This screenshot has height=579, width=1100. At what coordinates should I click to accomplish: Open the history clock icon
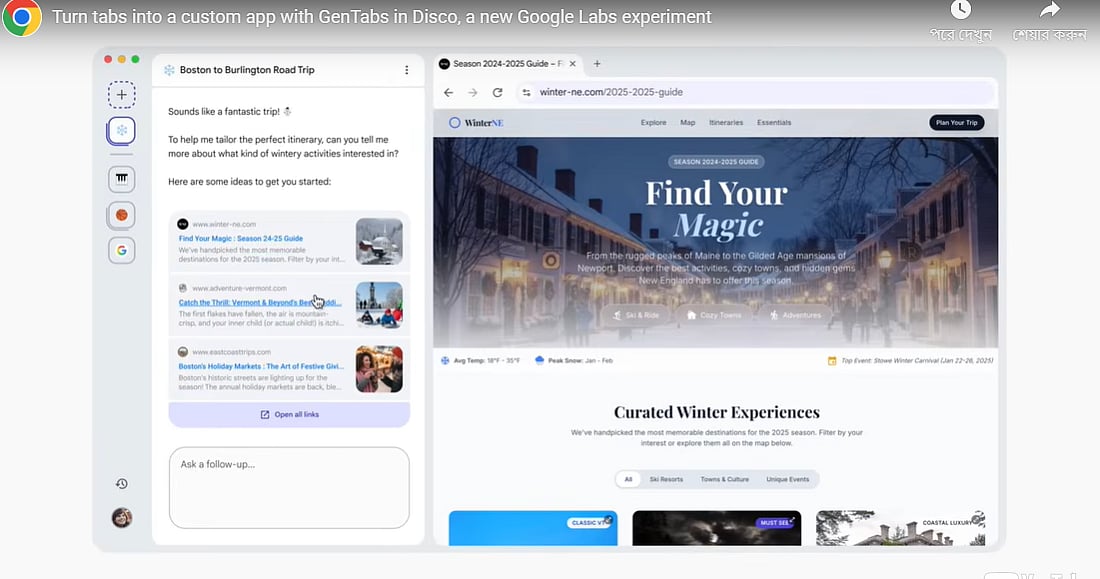121,484
